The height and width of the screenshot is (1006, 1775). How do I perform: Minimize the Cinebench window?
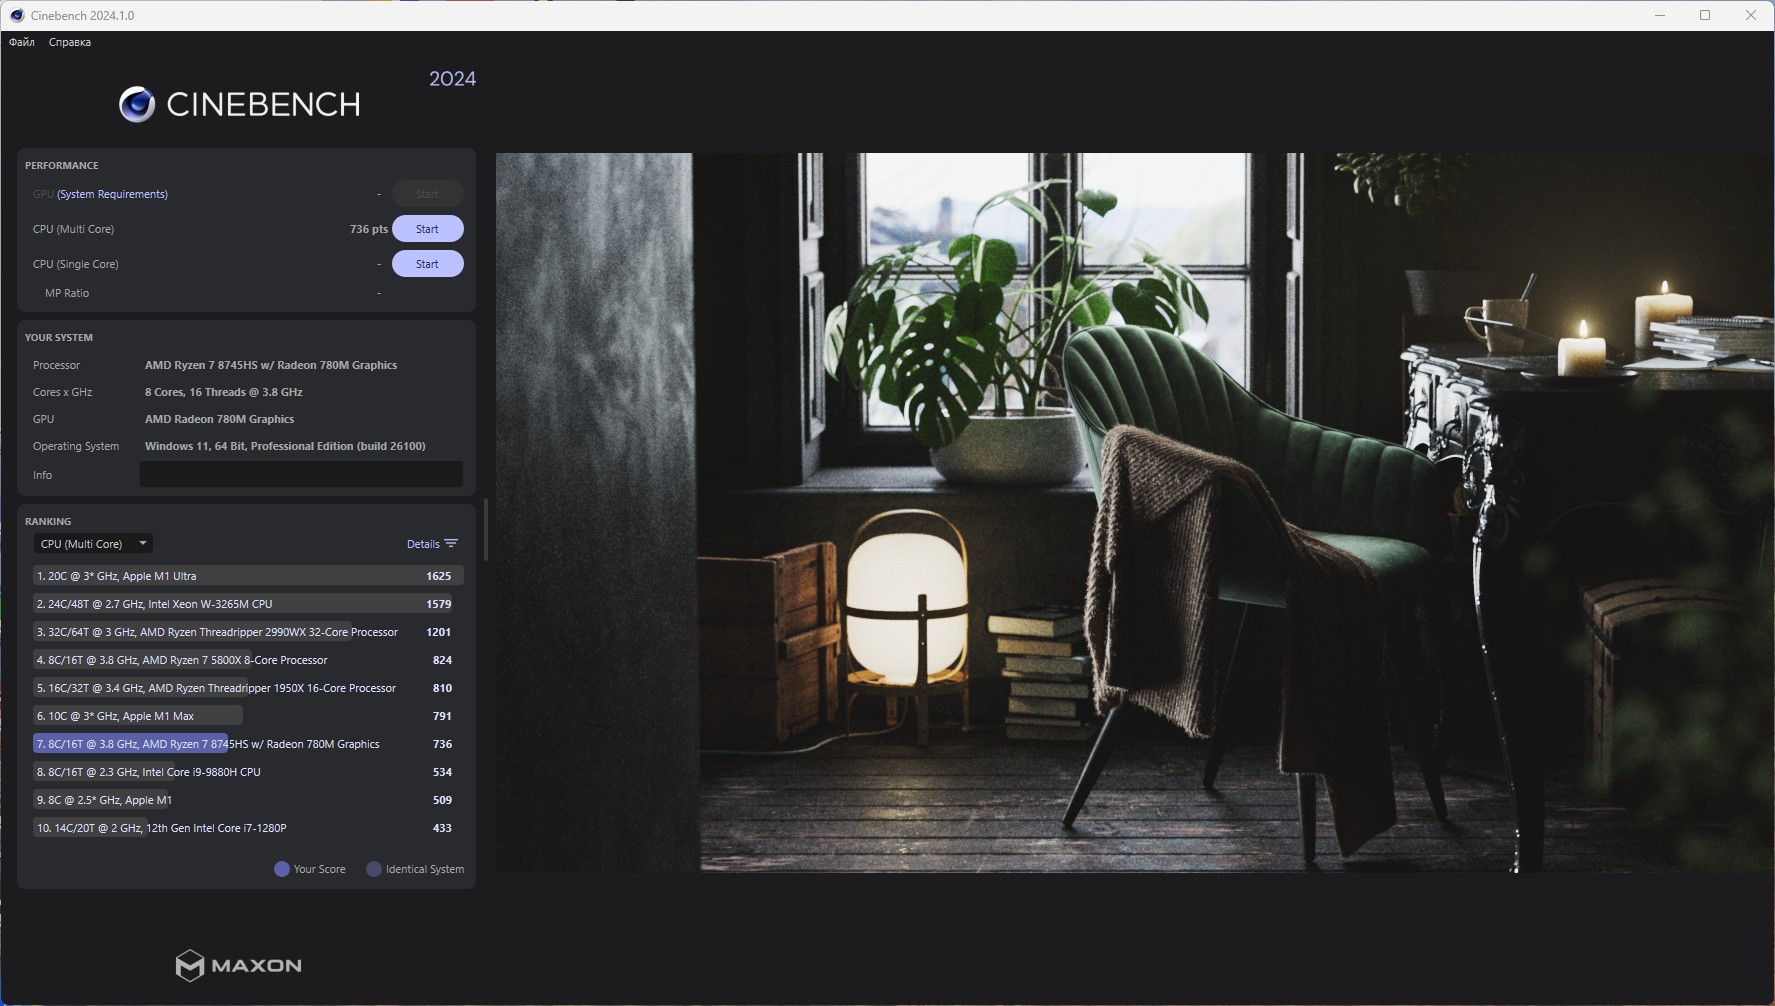click(x=1660, y=15)
